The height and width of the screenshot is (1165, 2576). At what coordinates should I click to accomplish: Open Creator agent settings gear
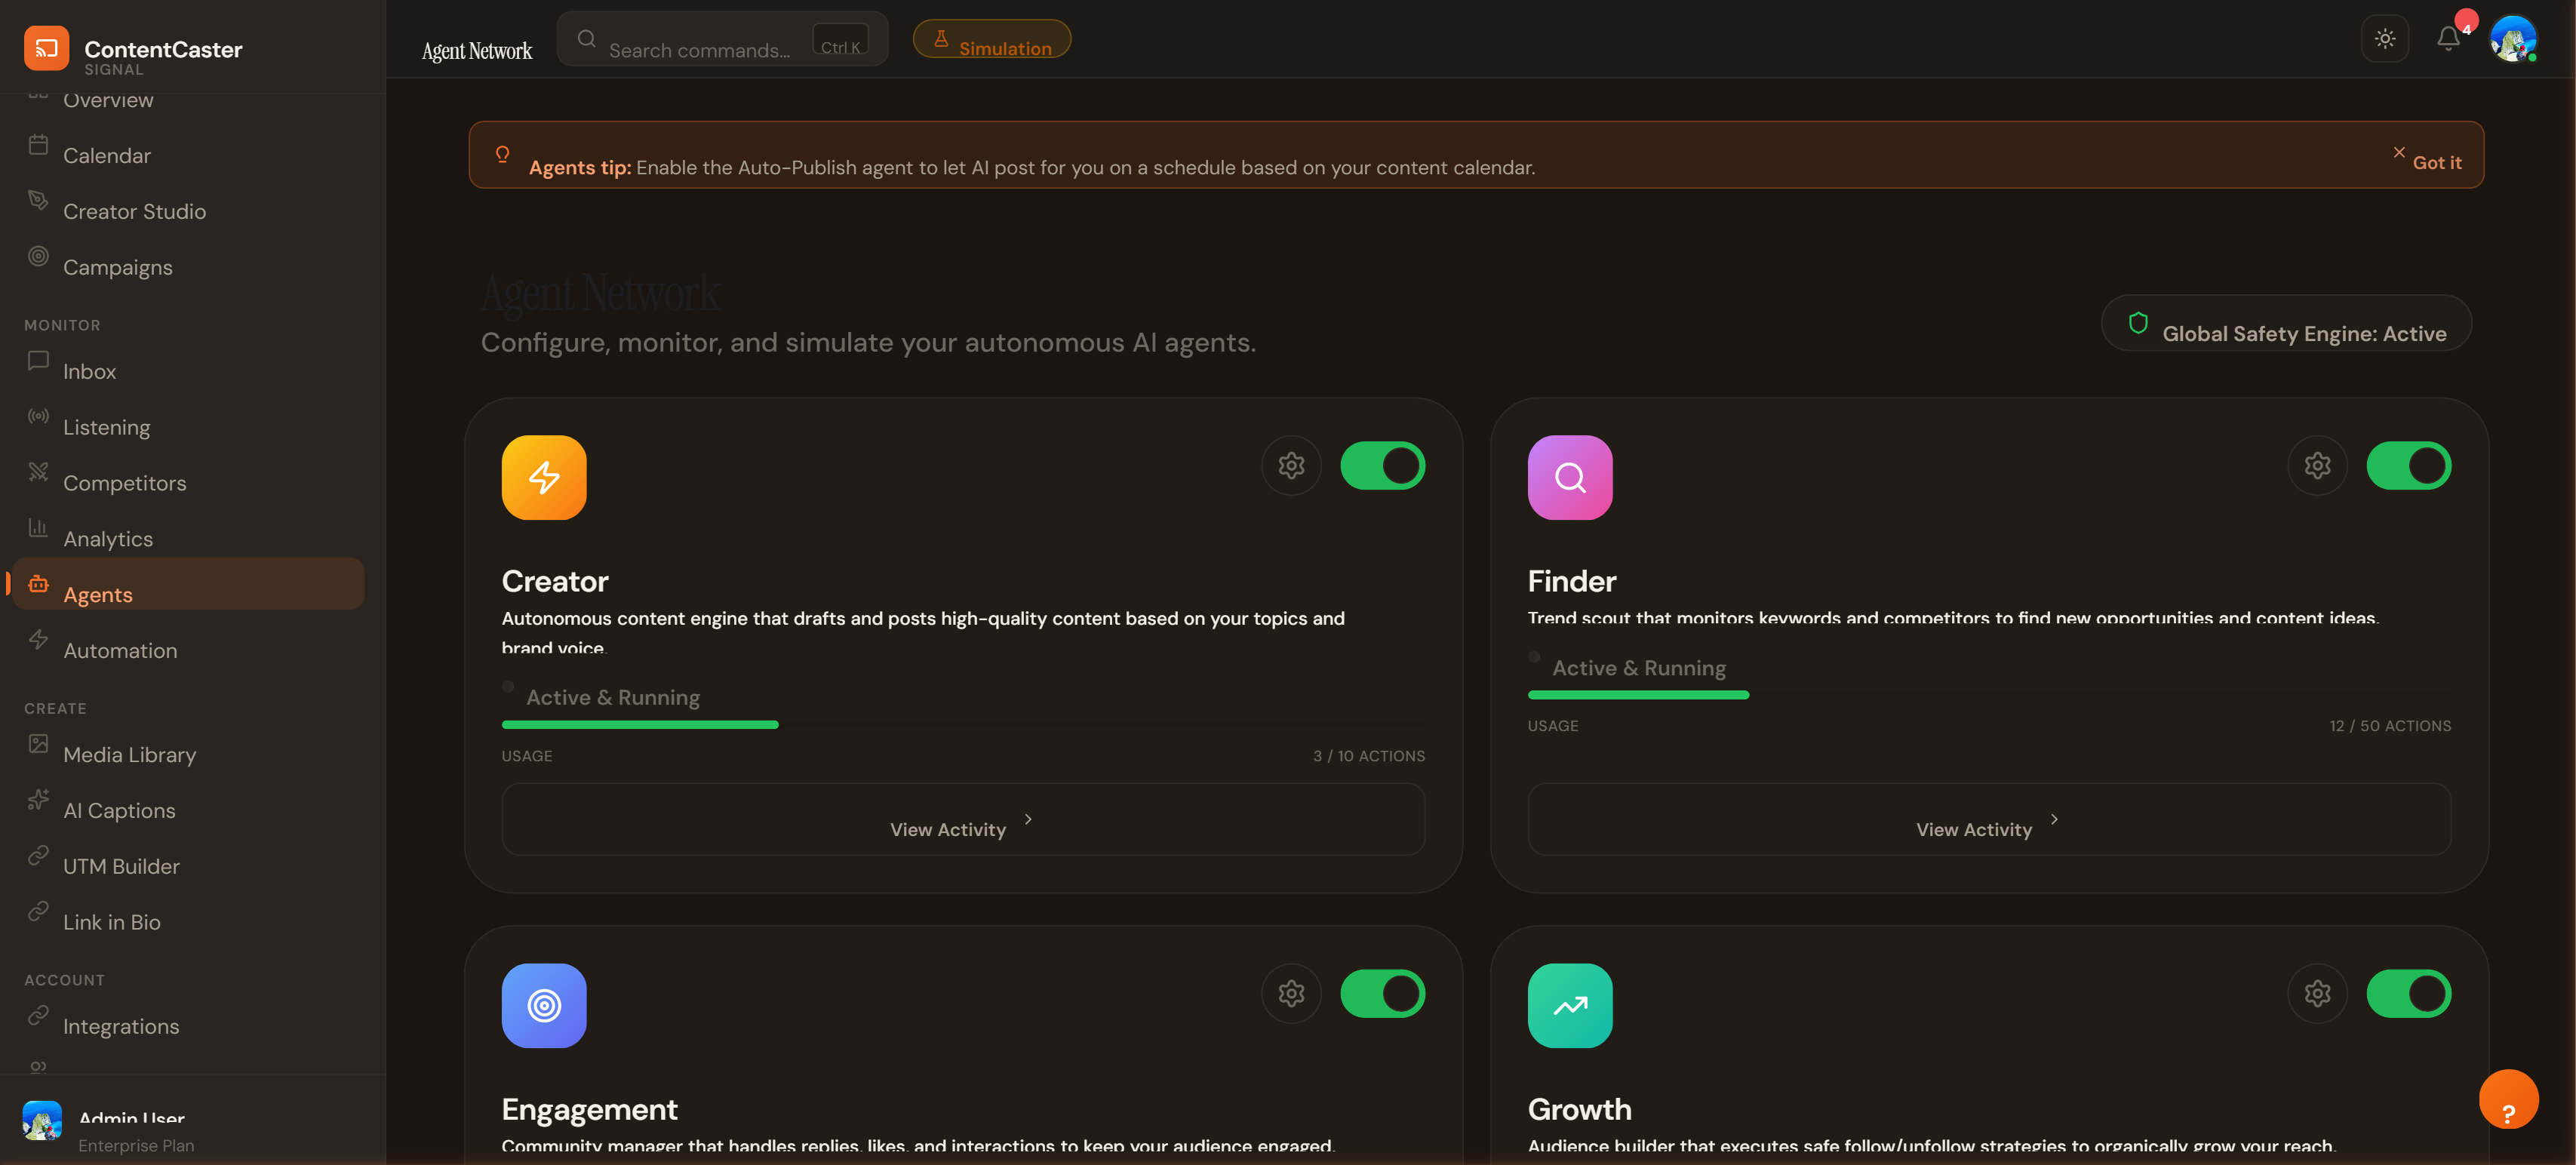[x=1291, y=465]
